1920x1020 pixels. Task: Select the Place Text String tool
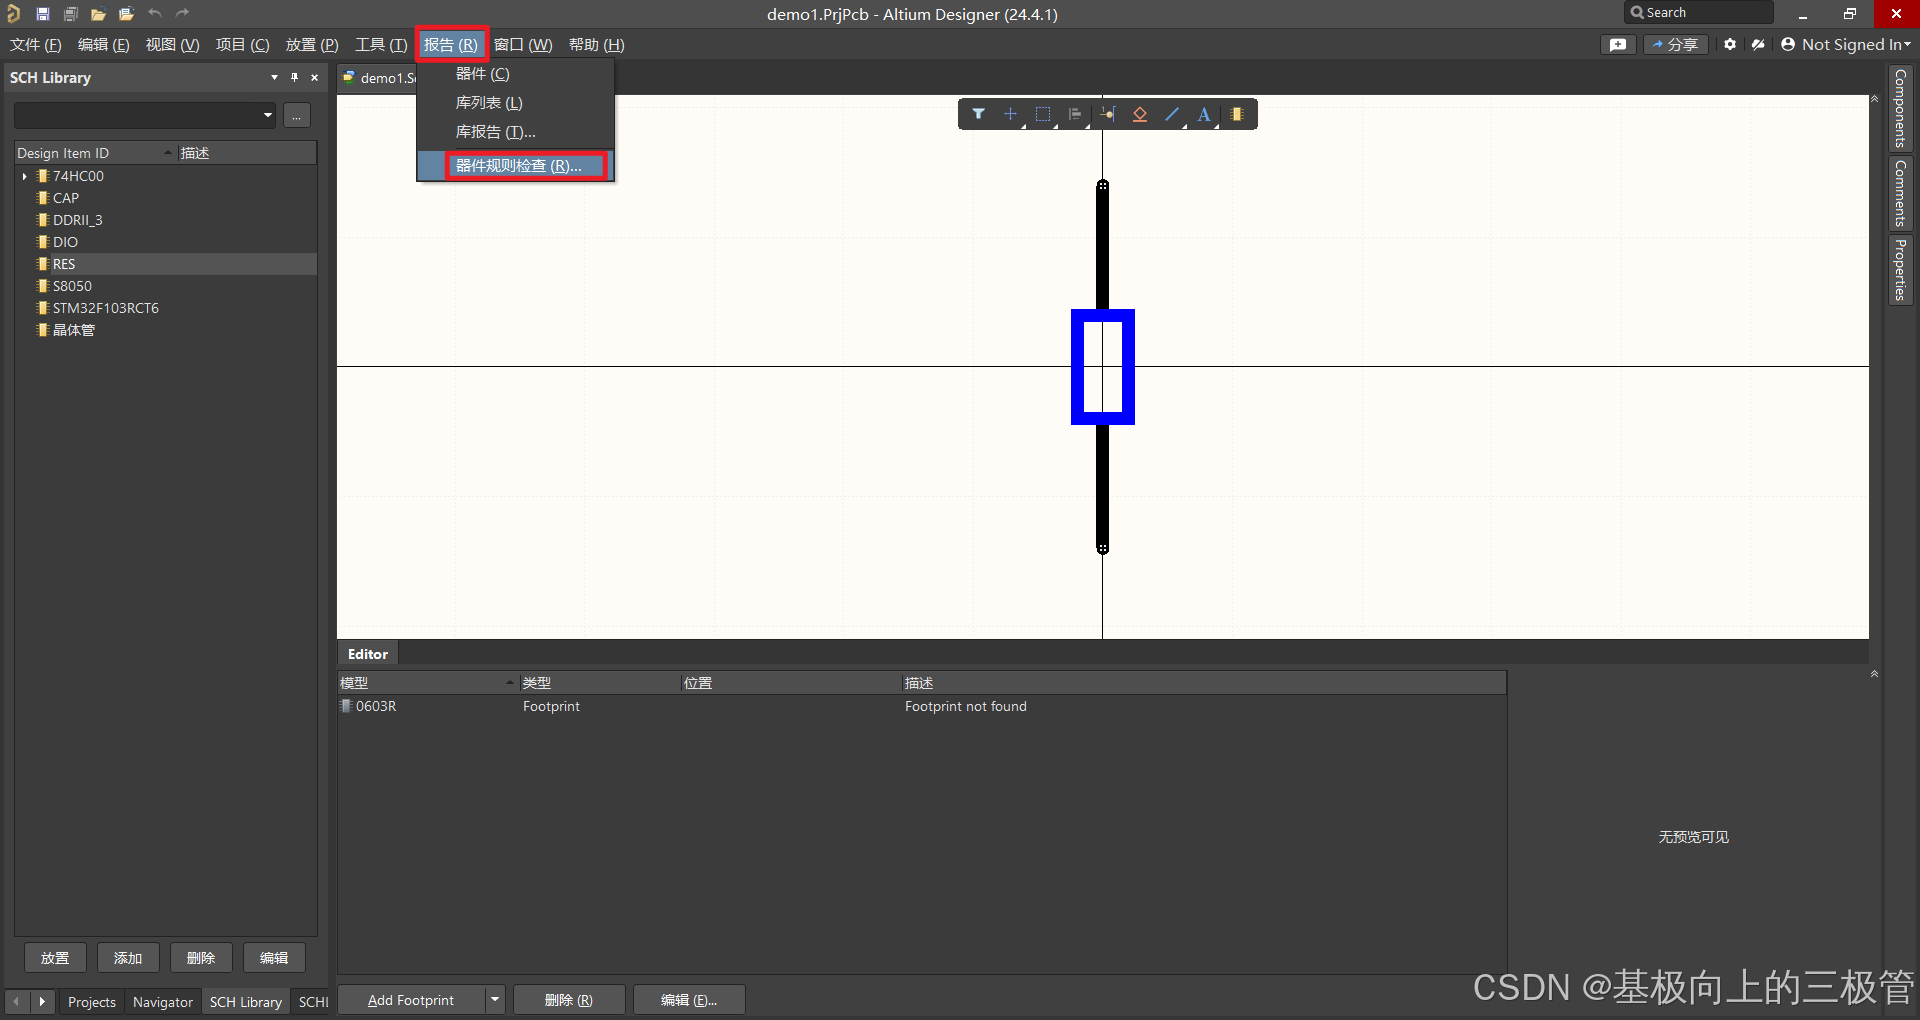1204,114
